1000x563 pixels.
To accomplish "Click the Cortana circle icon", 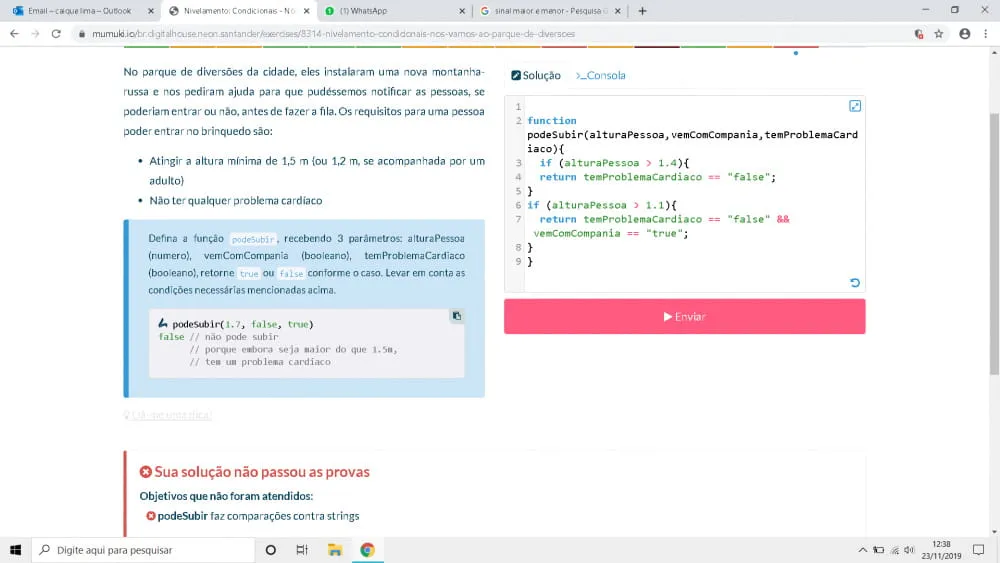I will [x=270, y=550].
